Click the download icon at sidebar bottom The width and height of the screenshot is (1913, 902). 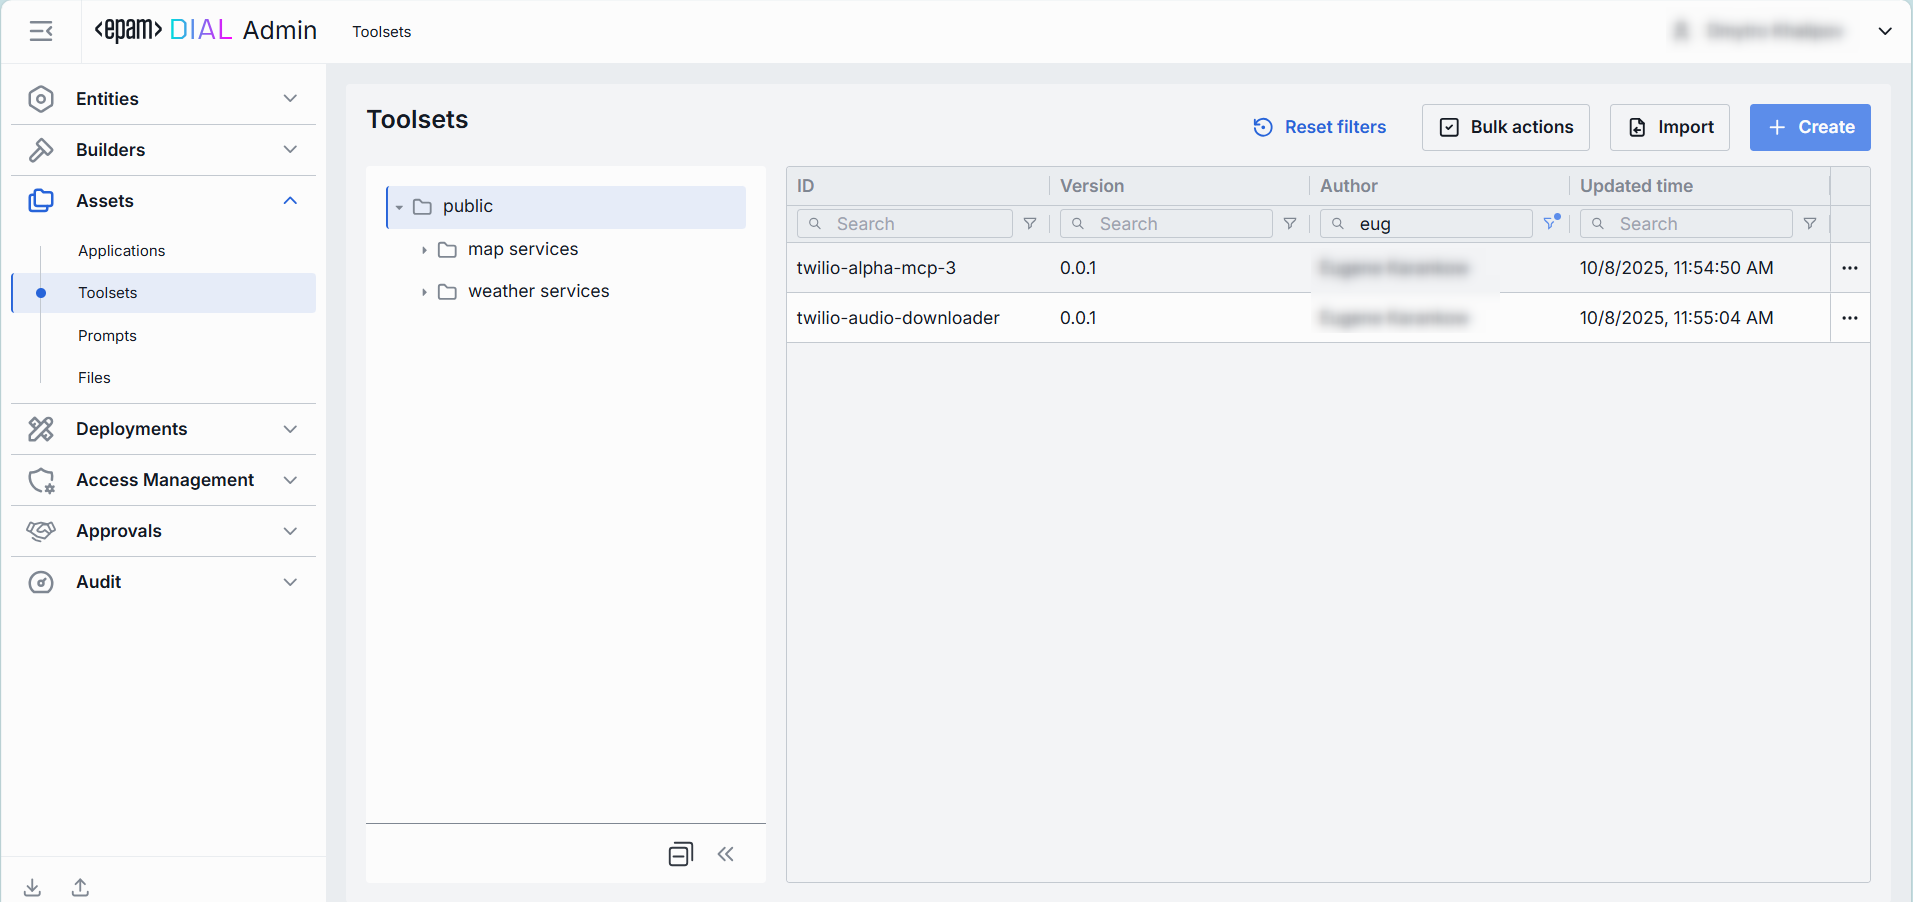pos(33,887)
